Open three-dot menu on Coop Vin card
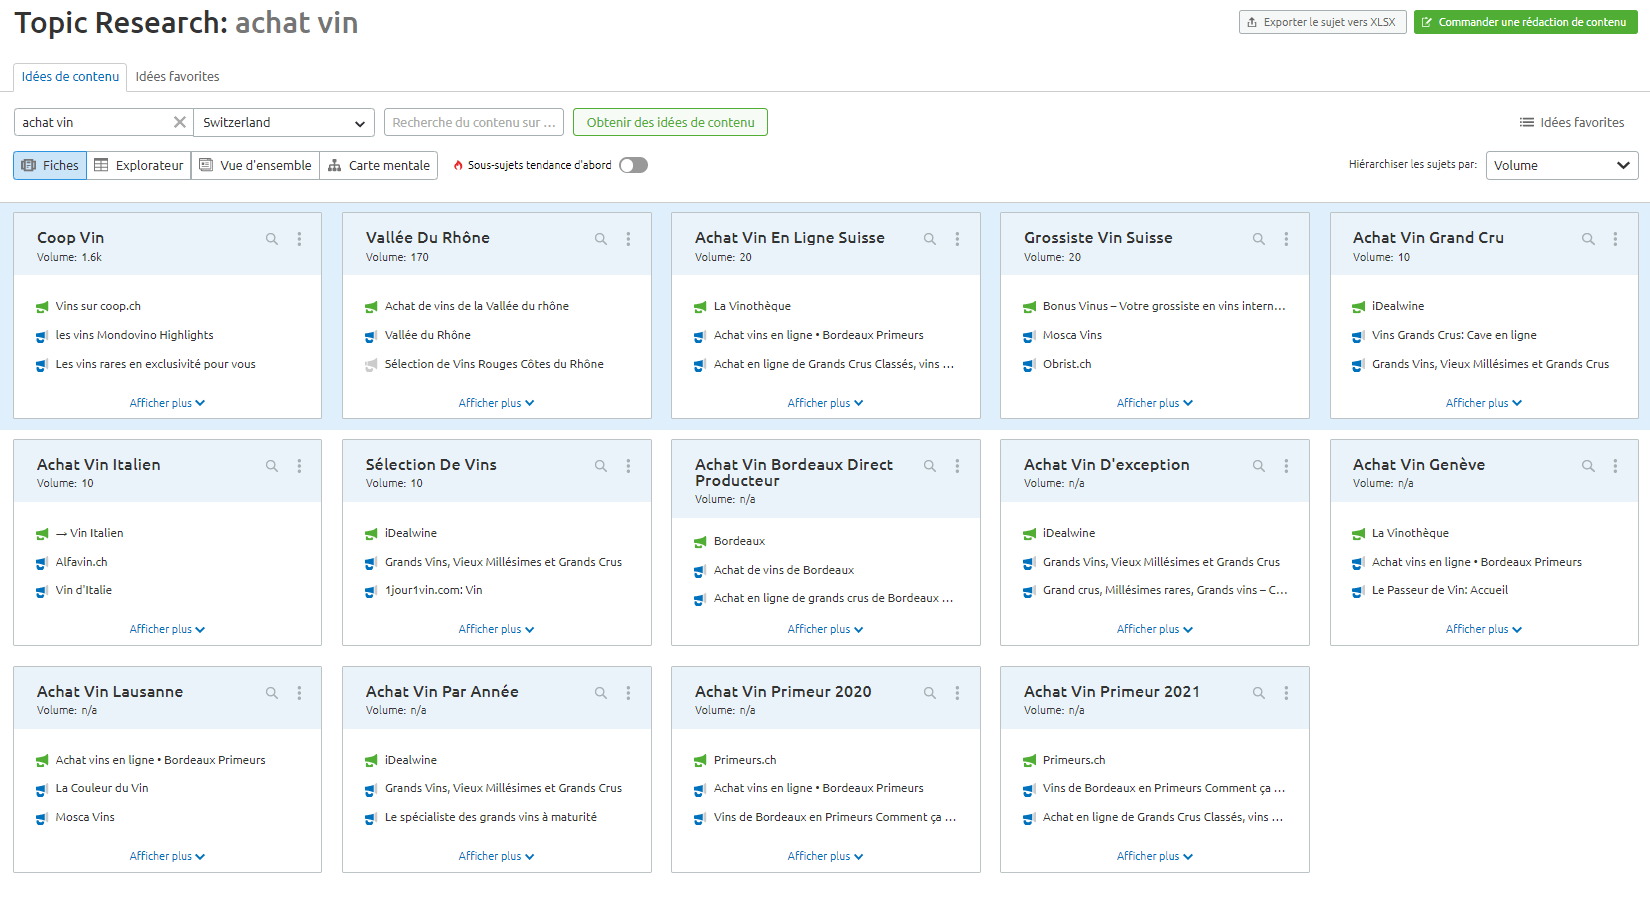 (299, 239)
